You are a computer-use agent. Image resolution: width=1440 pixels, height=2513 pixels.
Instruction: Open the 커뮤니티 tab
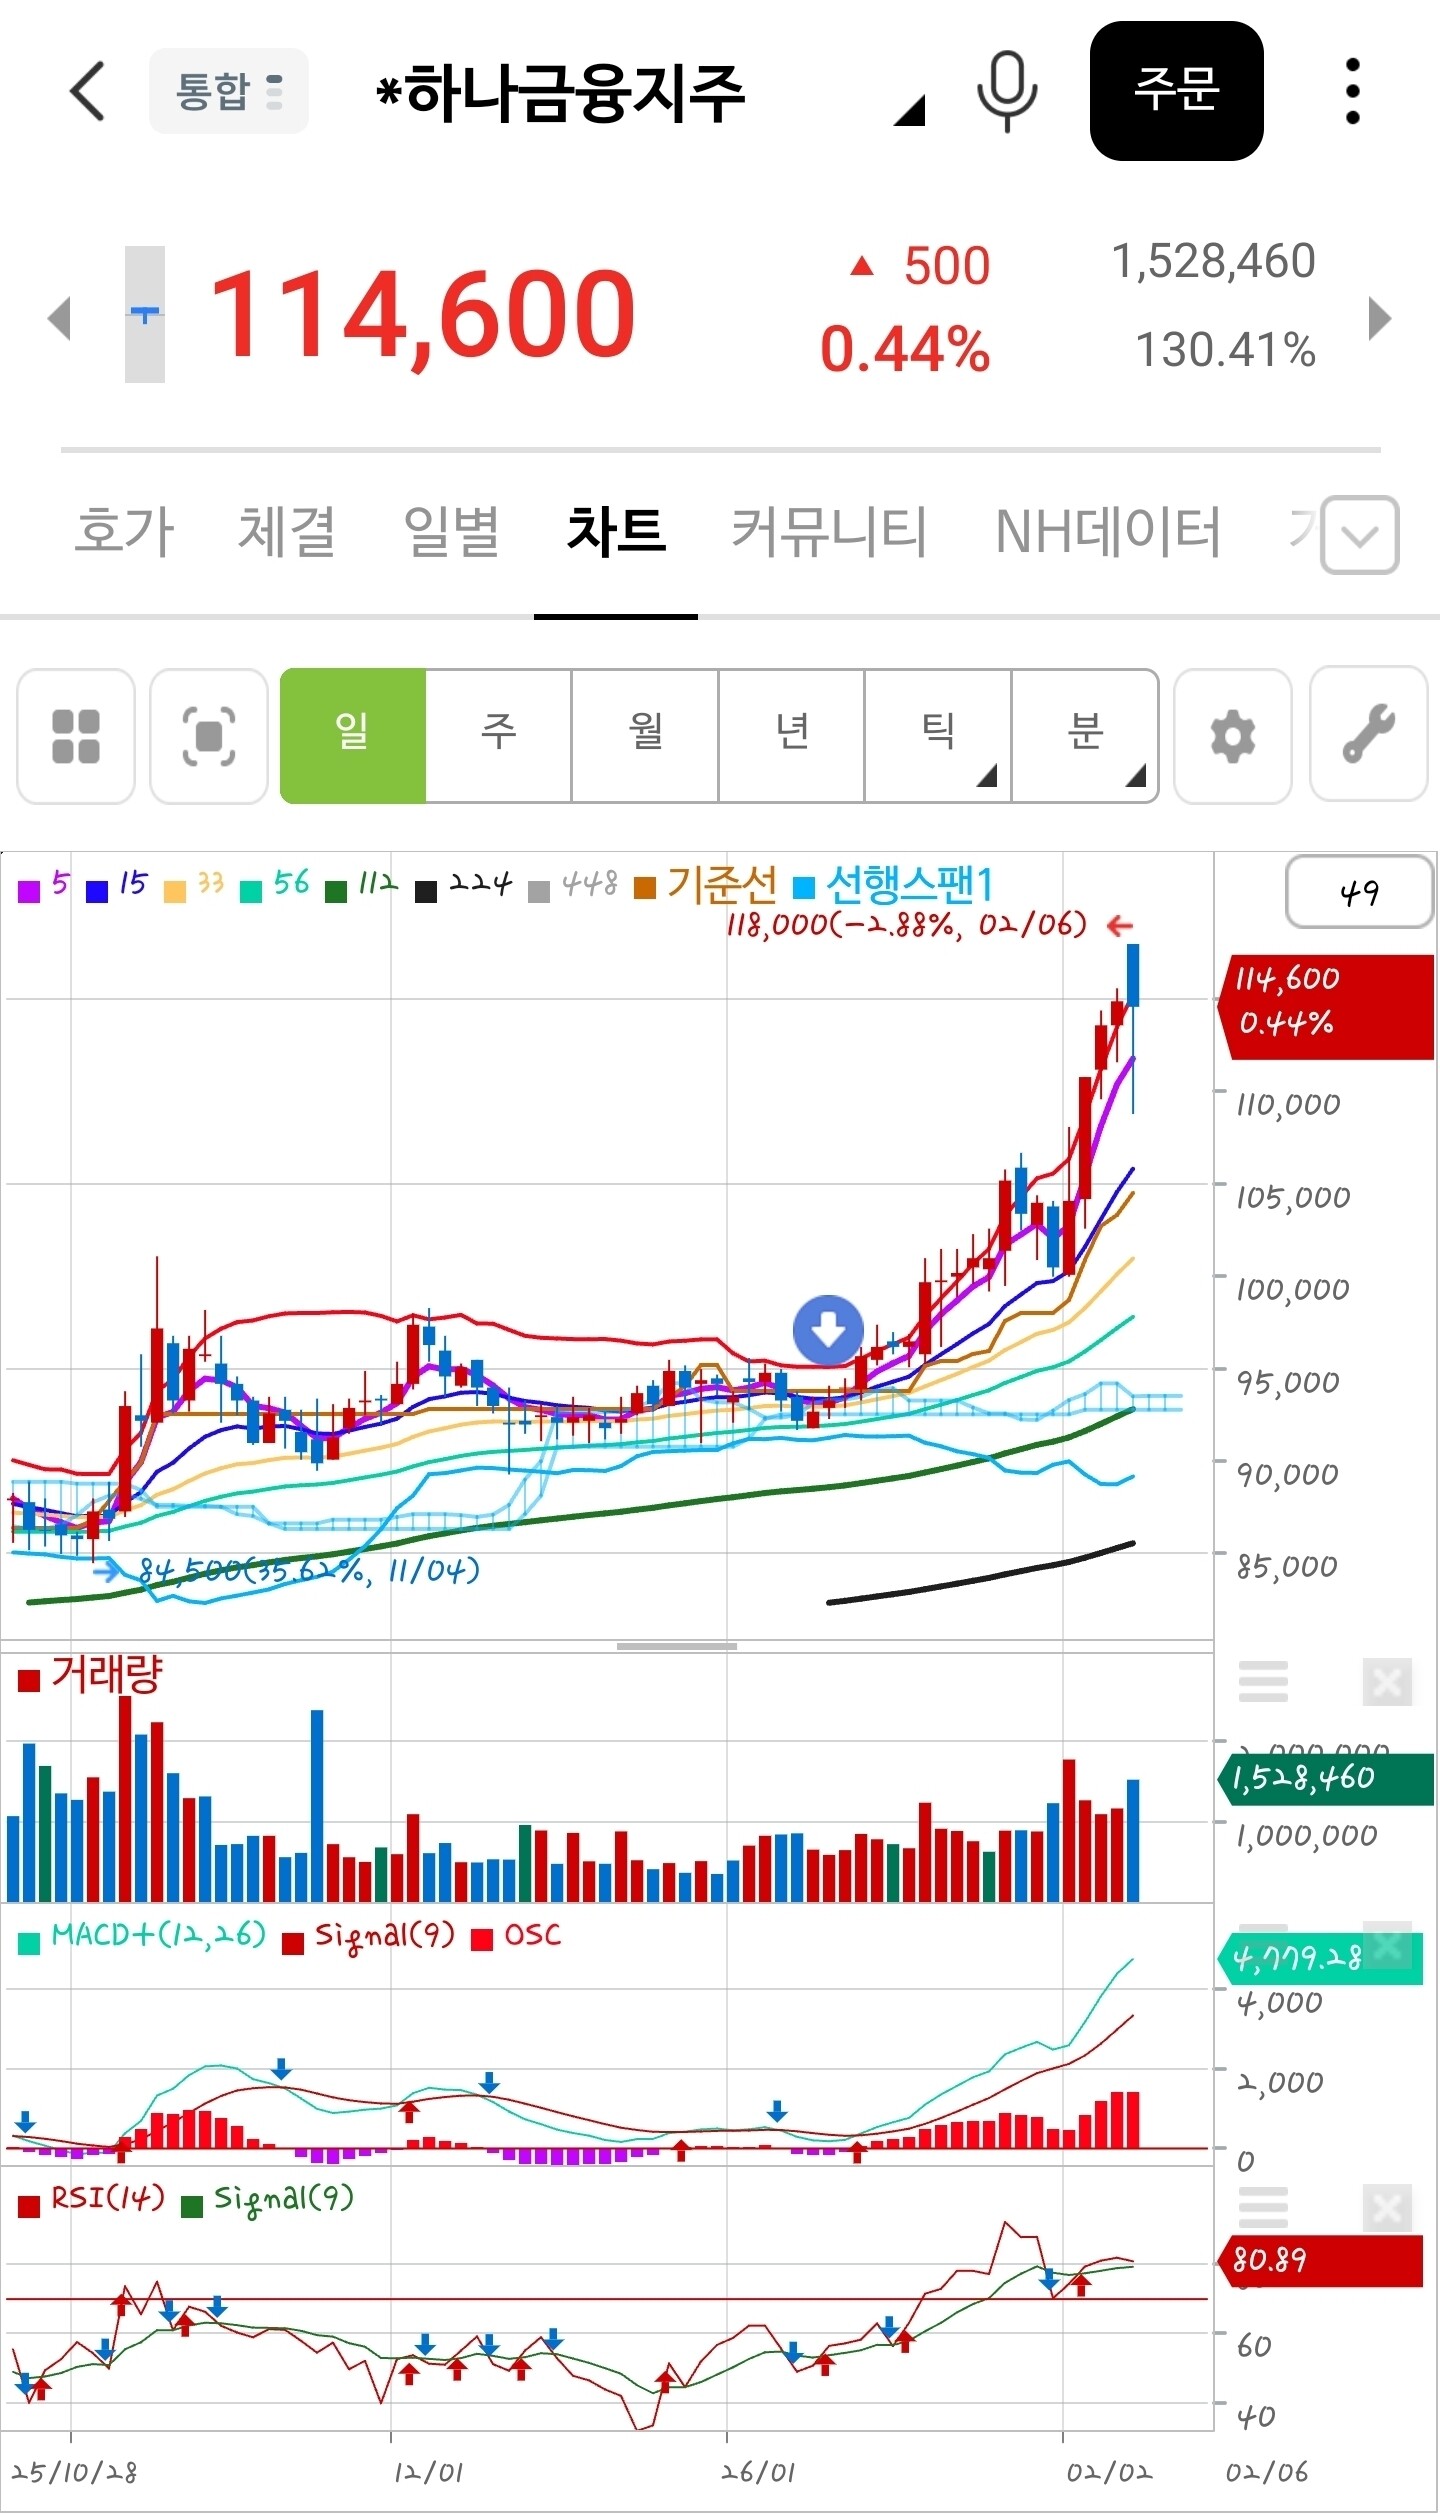829,531
